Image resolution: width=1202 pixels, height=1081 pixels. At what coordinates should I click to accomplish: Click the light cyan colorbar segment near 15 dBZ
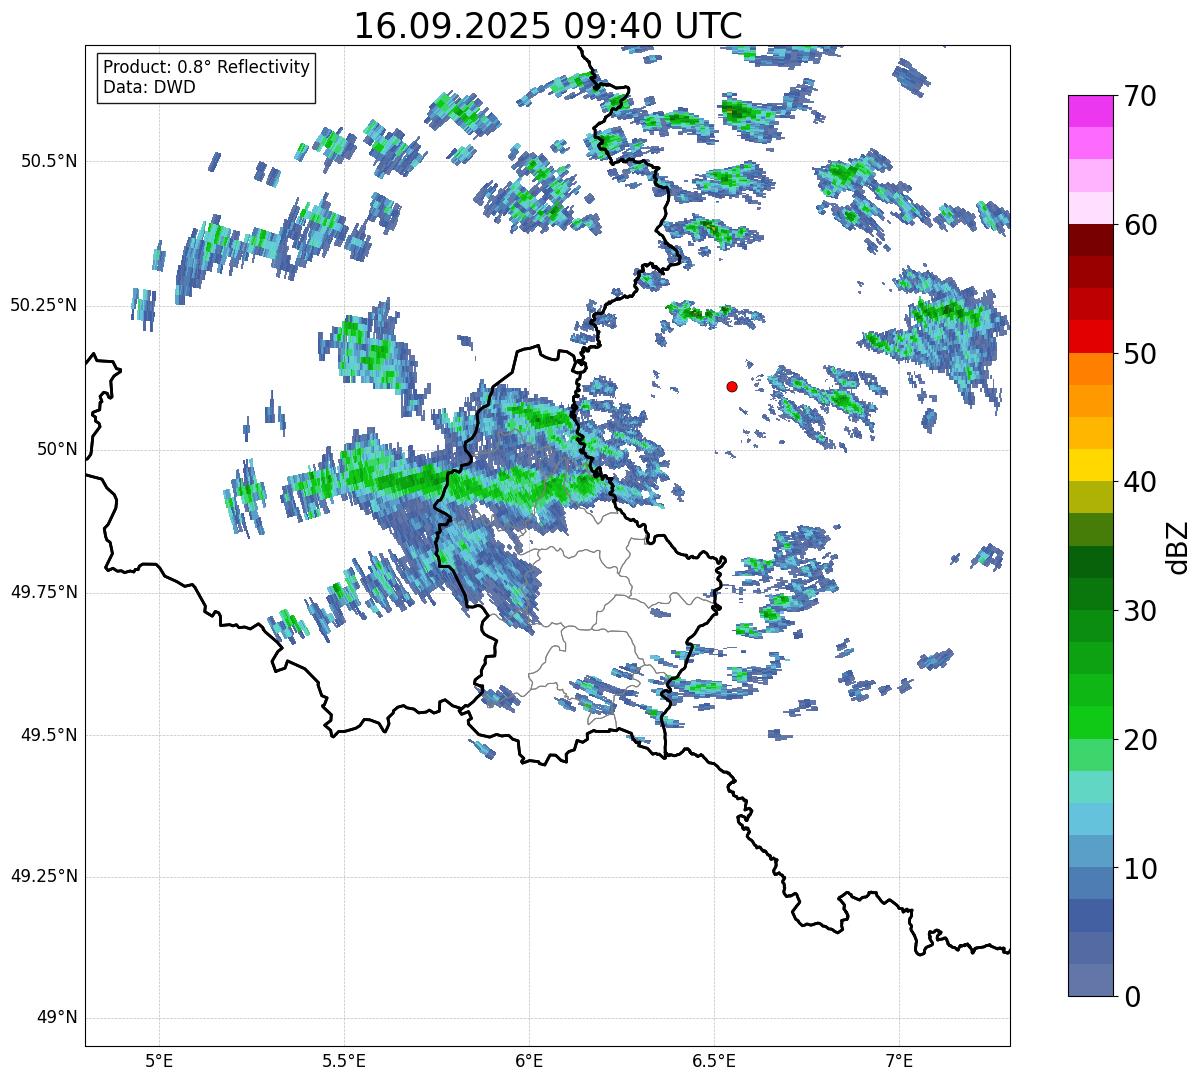pos(1091,787)
